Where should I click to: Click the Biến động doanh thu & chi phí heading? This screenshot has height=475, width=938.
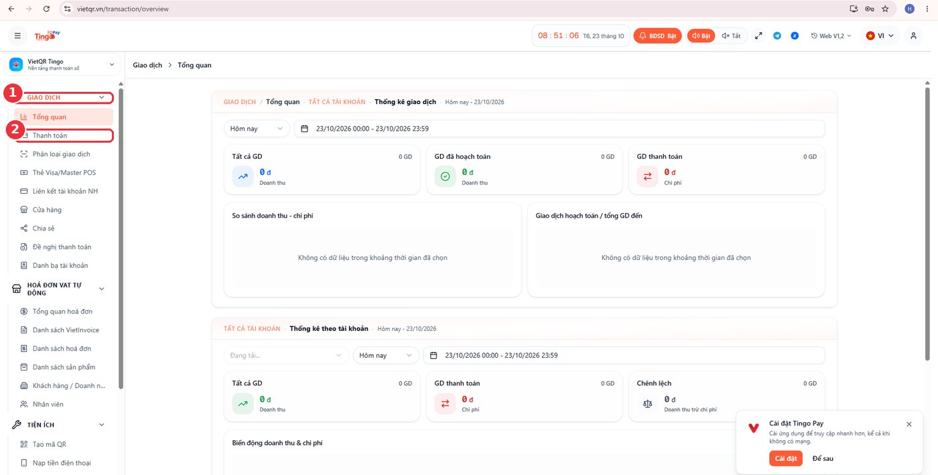coord(278,443)
